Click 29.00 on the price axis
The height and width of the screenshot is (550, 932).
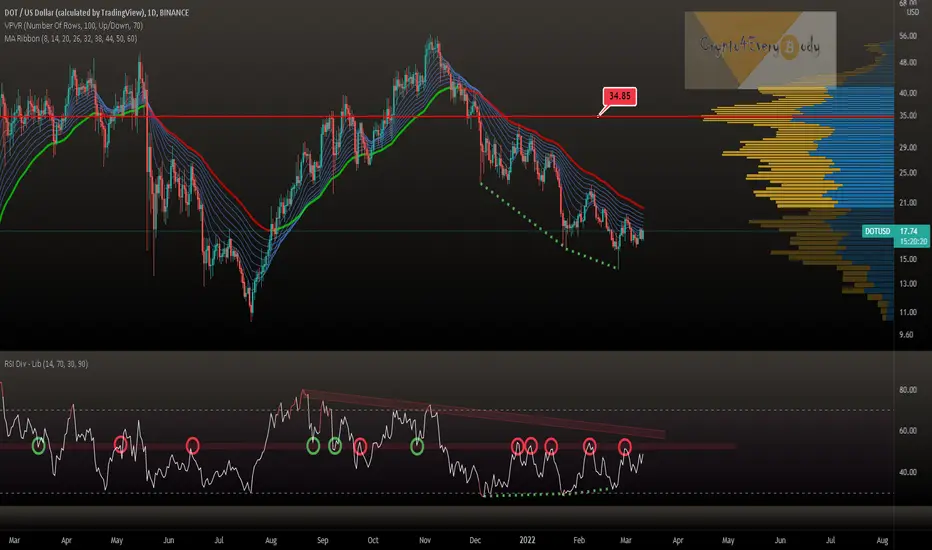click(908, 147)
